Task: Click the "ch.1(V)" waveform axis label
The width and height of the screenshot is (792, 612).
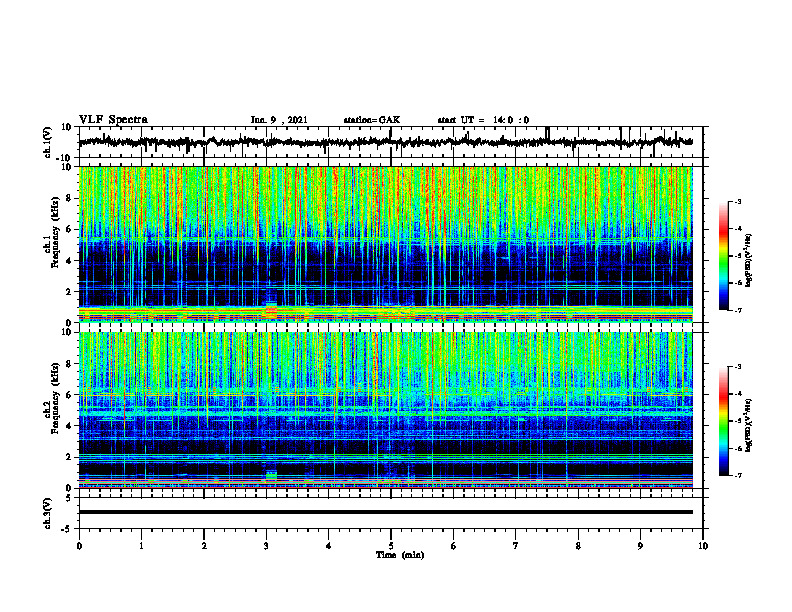Action: point(48,142)
